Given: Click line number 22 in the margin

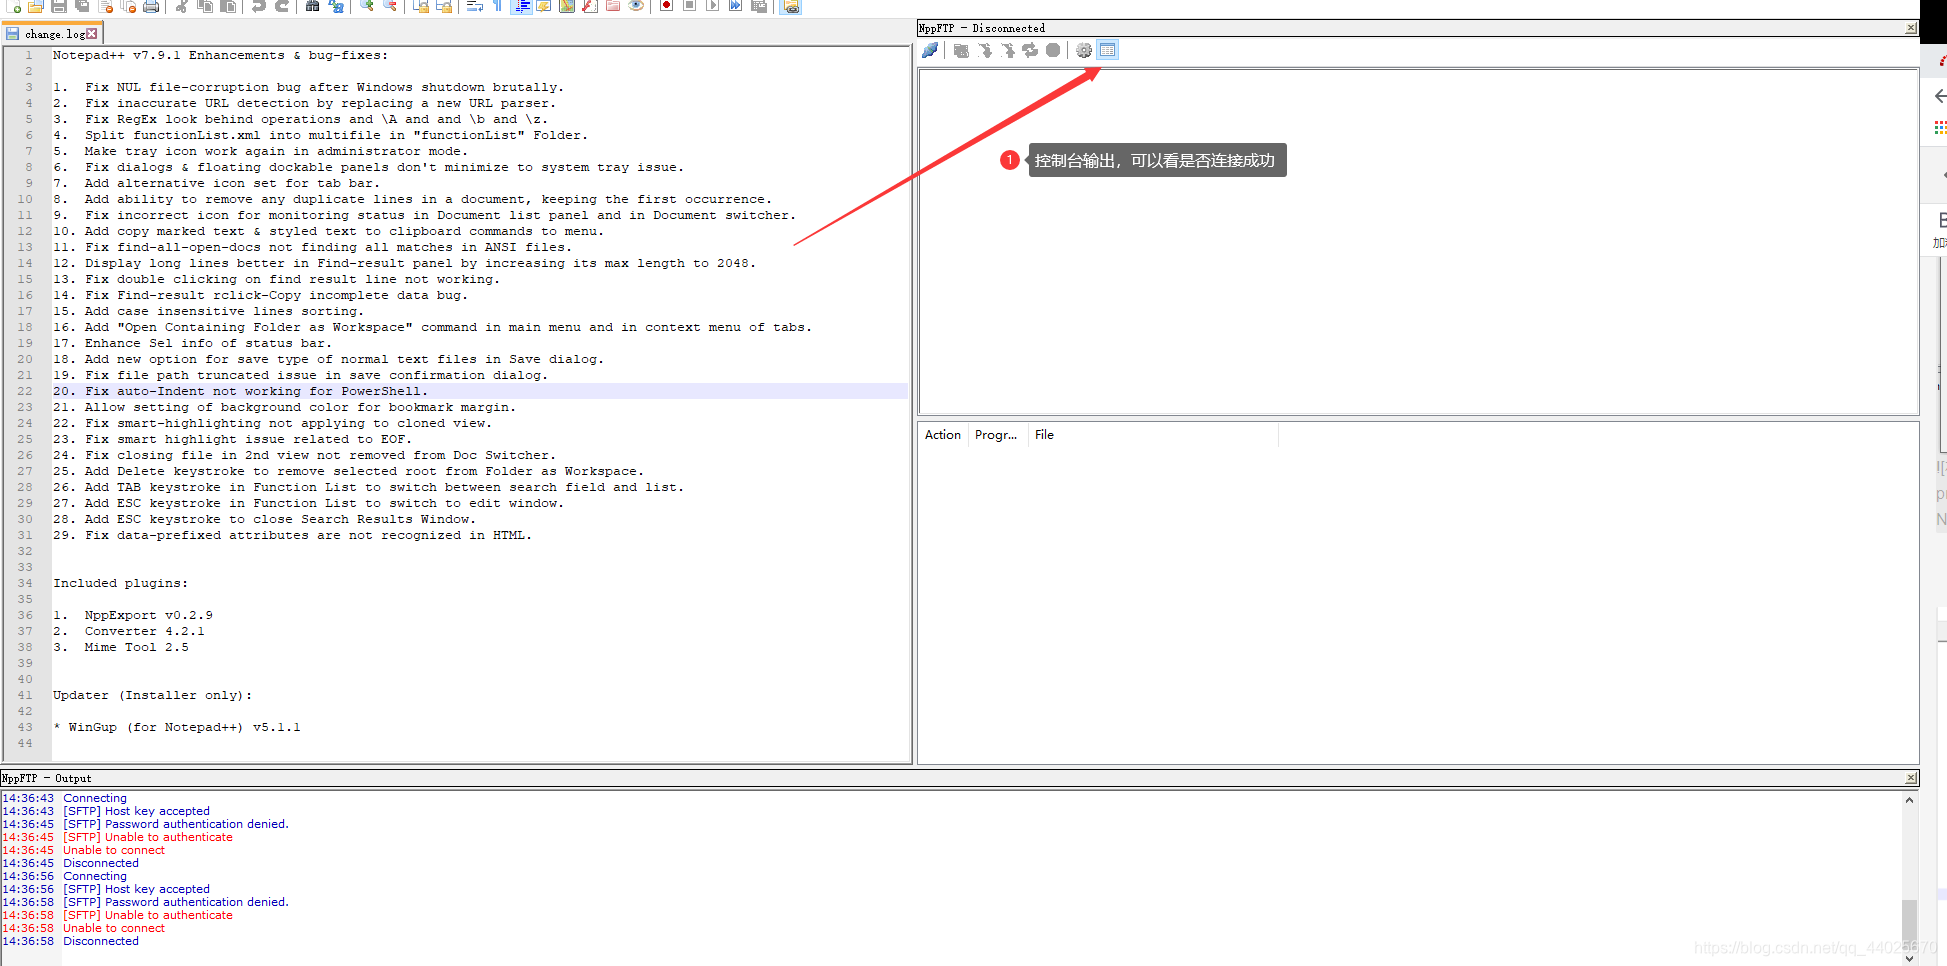Looking at the screenshot, I should 25,391.
